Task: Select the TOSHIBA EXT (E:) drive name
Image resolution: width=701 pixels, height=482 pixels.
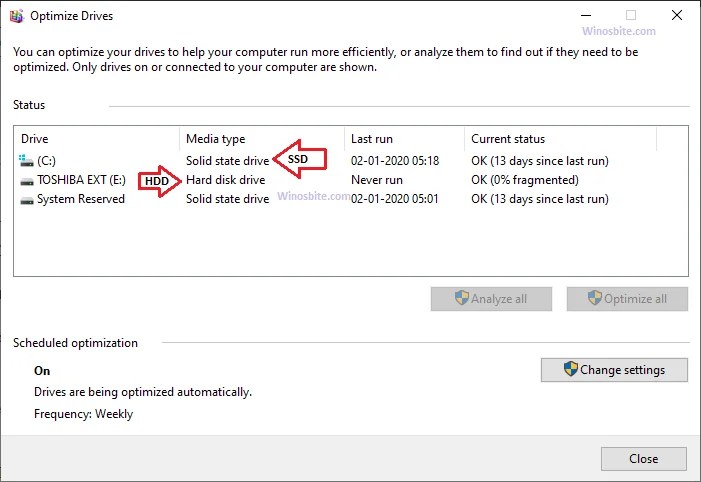Action: point(81,180)
